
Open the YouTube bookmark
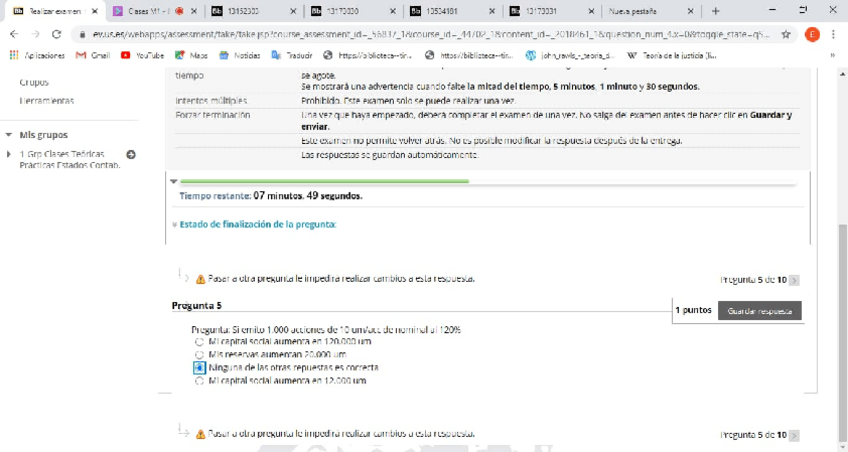tap(143, 55)
